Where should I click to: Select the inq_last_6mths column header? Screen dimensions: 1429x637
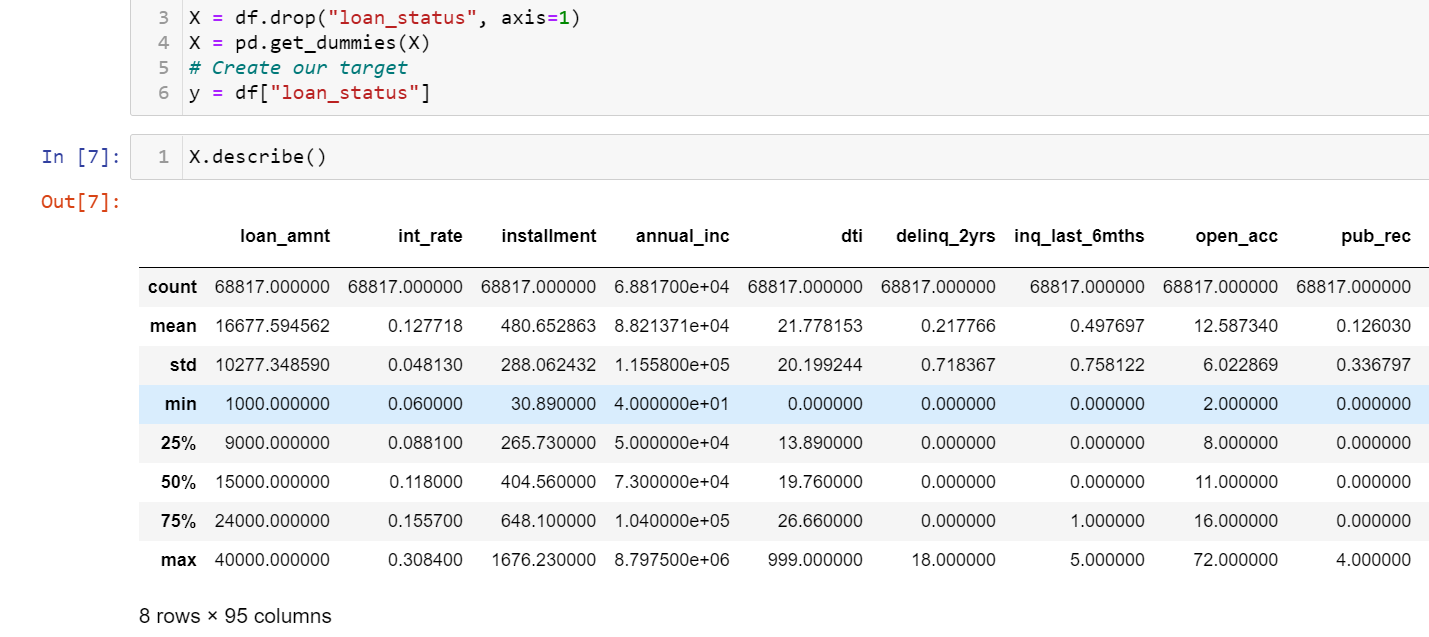1079,236
